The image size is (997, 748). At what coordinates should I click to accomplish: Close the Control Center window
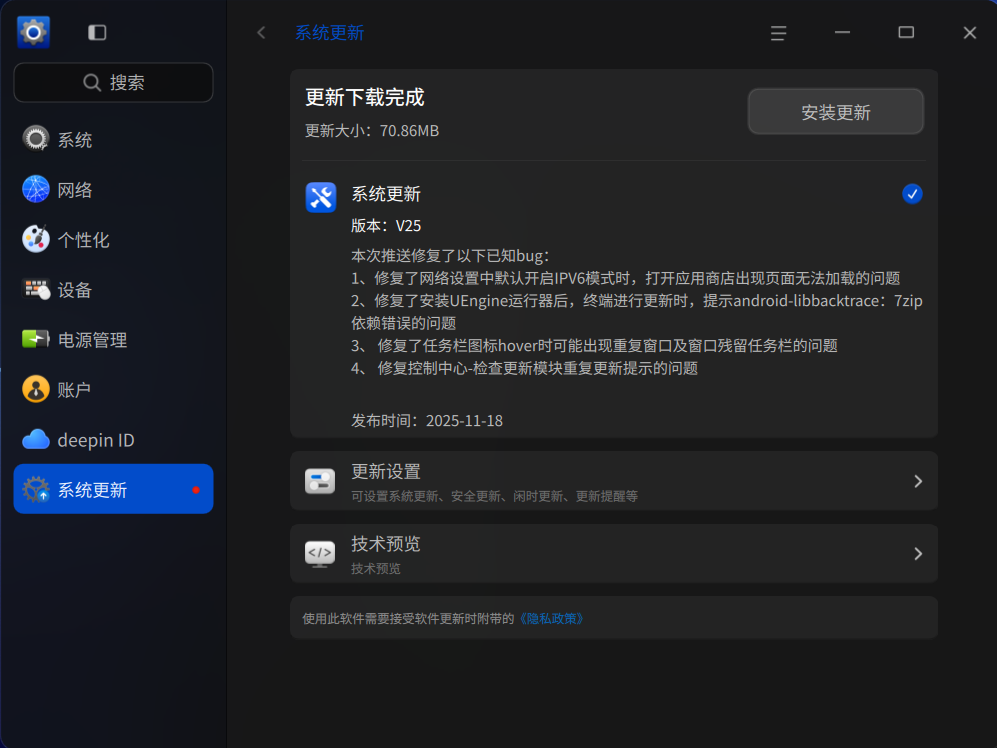click(x=970, y=32)
